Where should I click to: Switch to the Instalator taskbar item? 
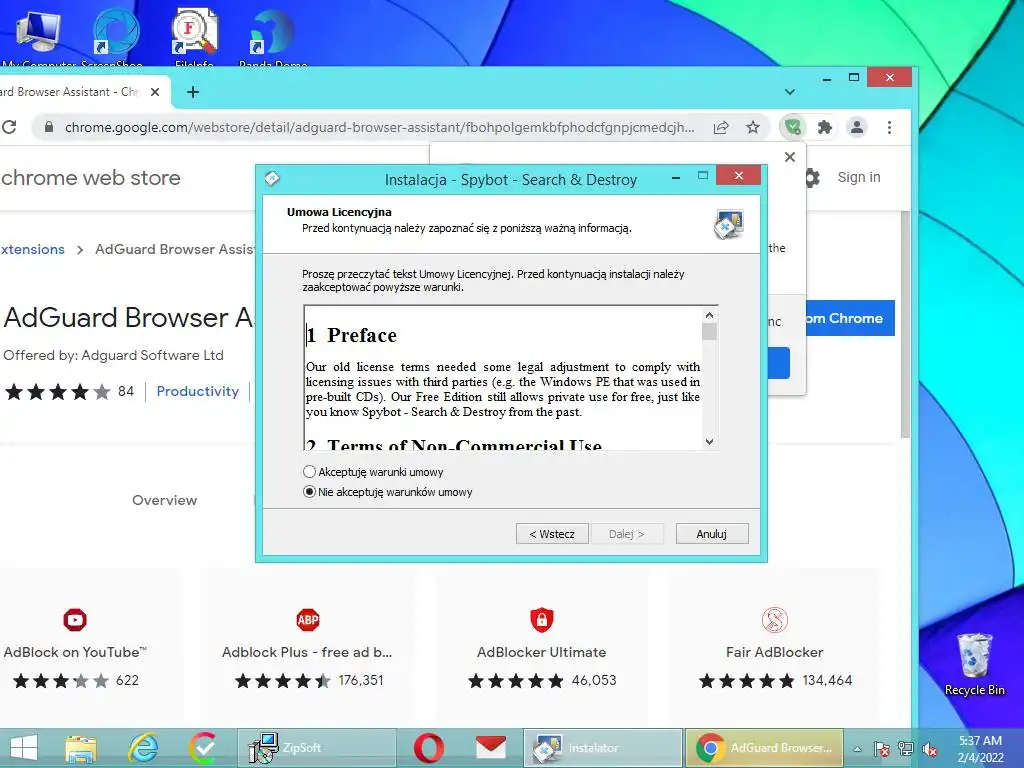603,748
